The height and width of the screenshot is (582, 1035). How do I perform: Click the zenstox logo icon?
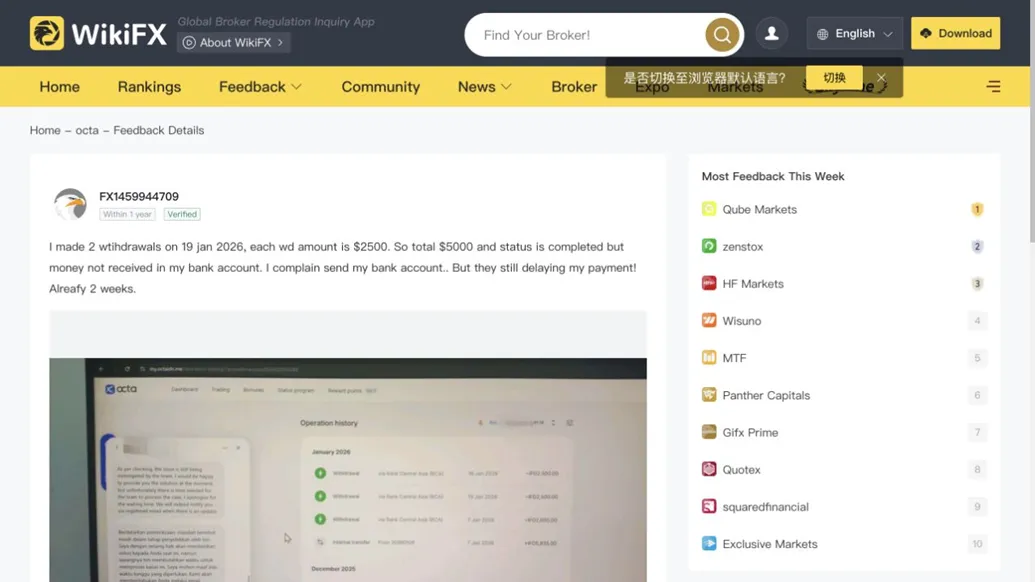point(709,246)
